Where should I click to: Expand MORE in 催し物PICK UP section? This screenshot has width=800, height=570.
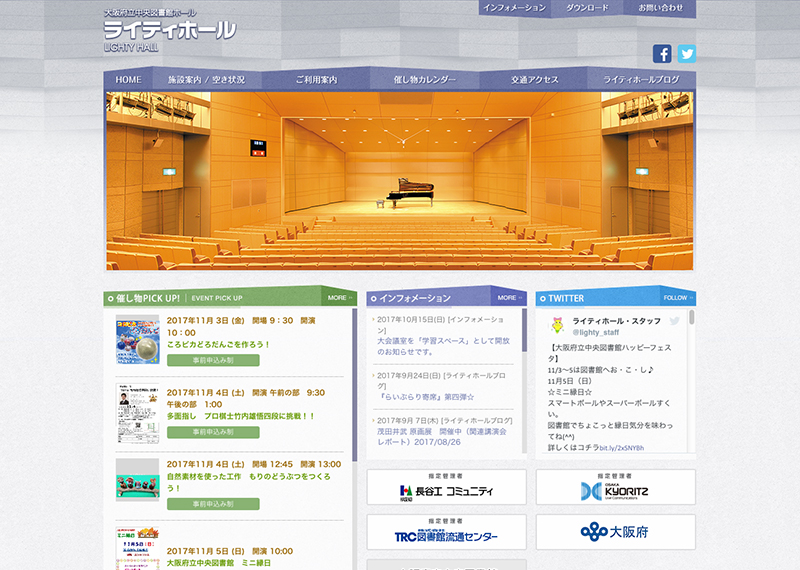tap(338, 297)
